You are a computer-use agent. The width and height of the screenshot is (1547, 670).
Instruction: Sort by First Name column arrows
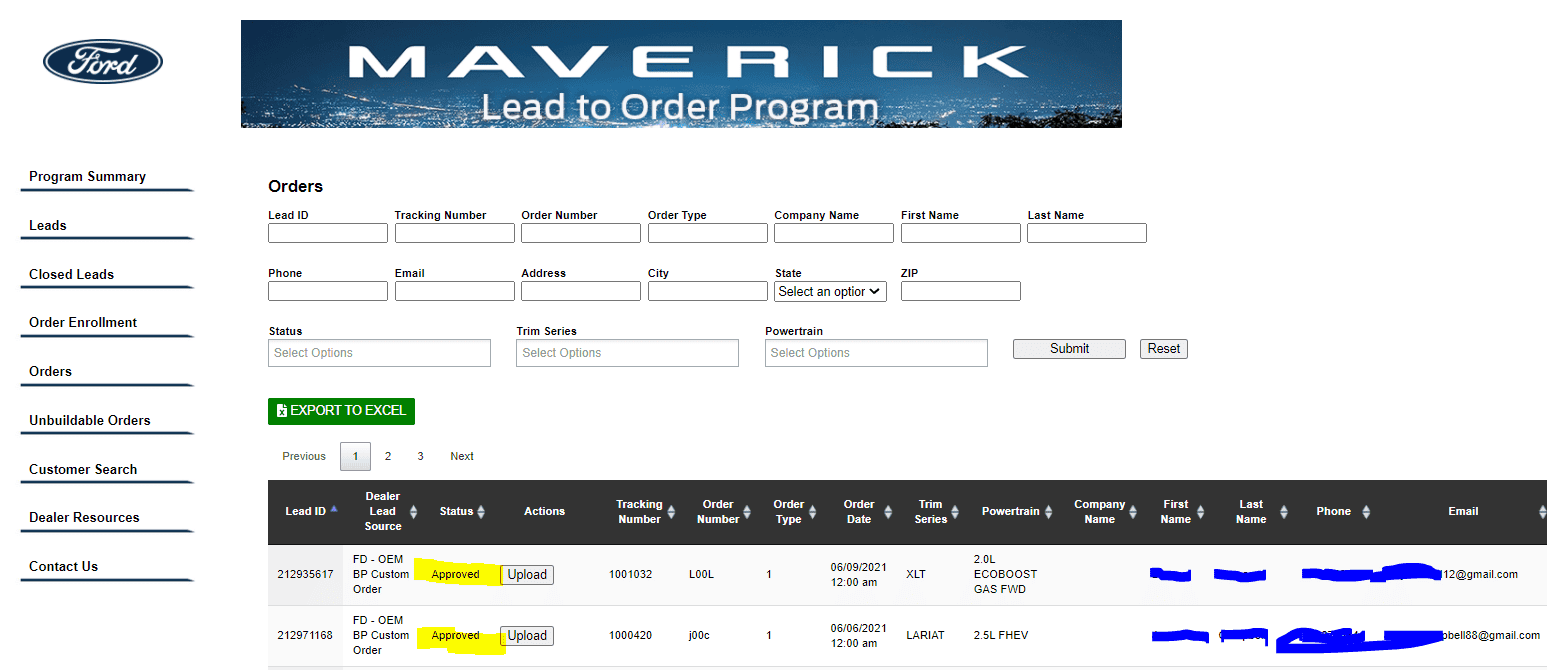point(1203,511)
